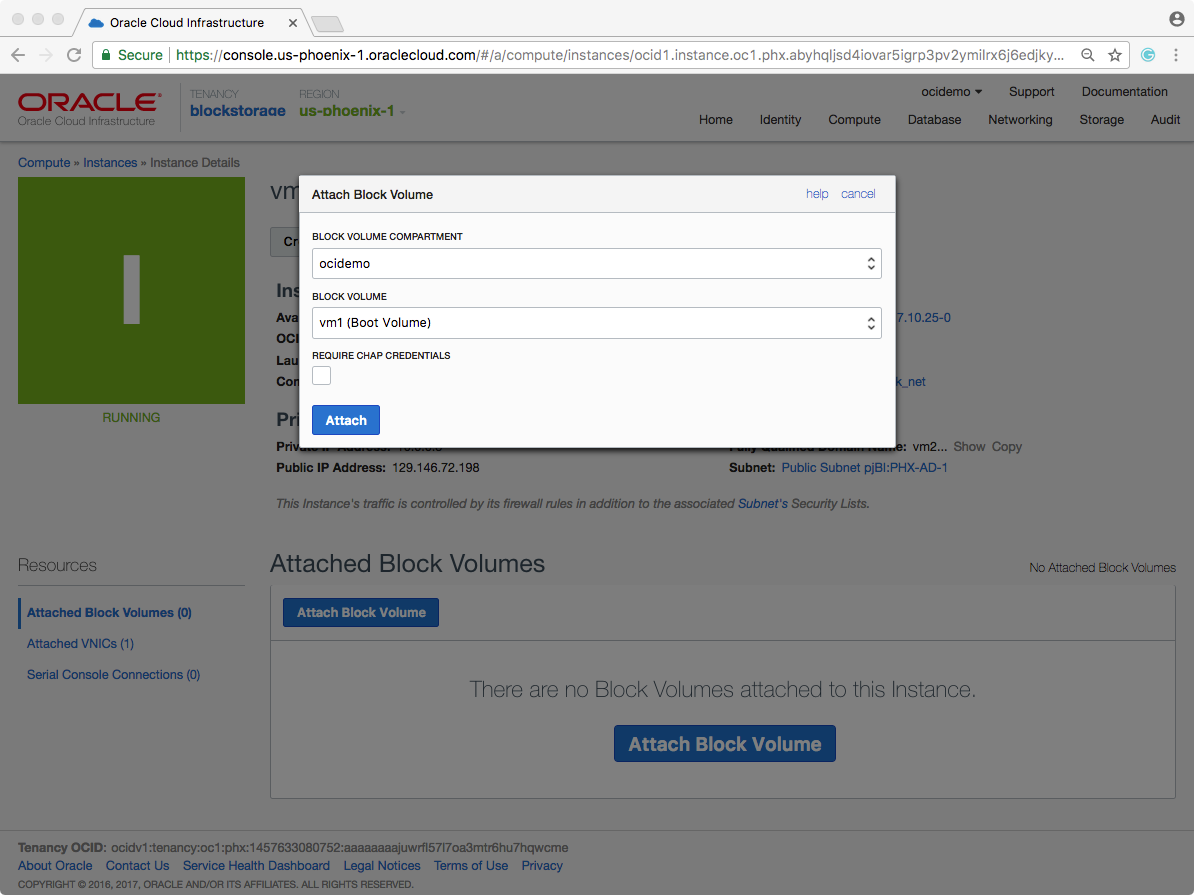Select Attached Block Volumes (0) in Resources
Image resolution: width=1194 pixels, height=895 pixels.
tap(109, 612)
